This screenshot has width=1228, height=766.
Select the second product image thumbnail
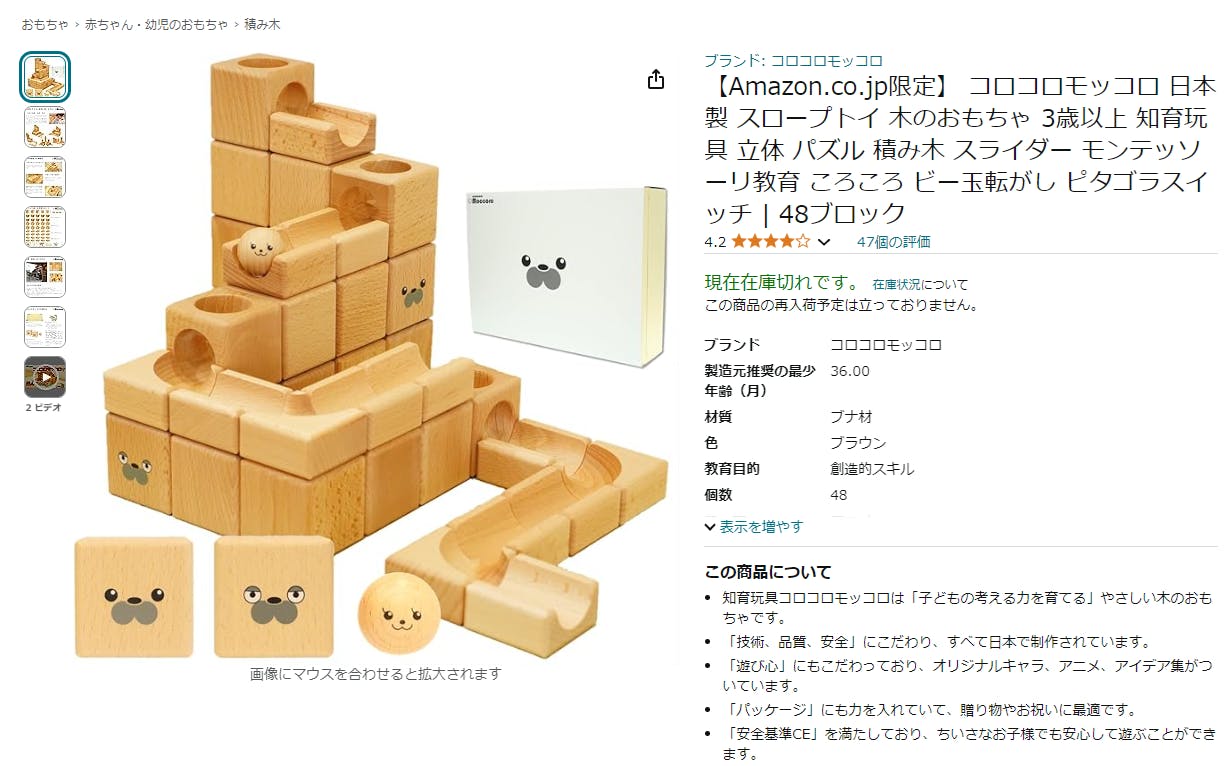point(45,127)
